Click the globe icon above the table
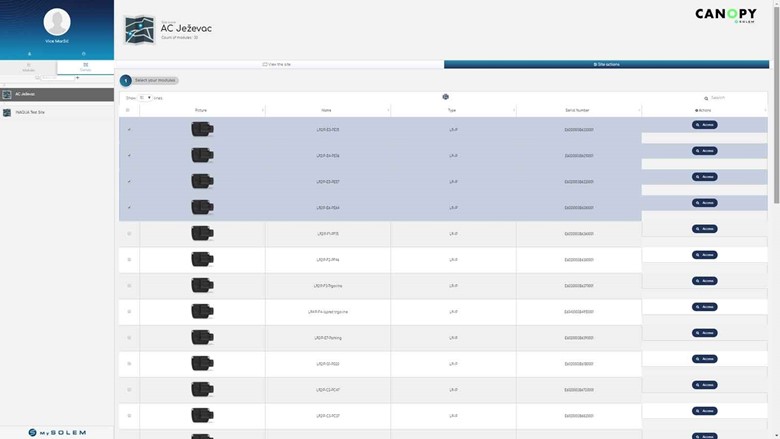 [x=445, y=97]
